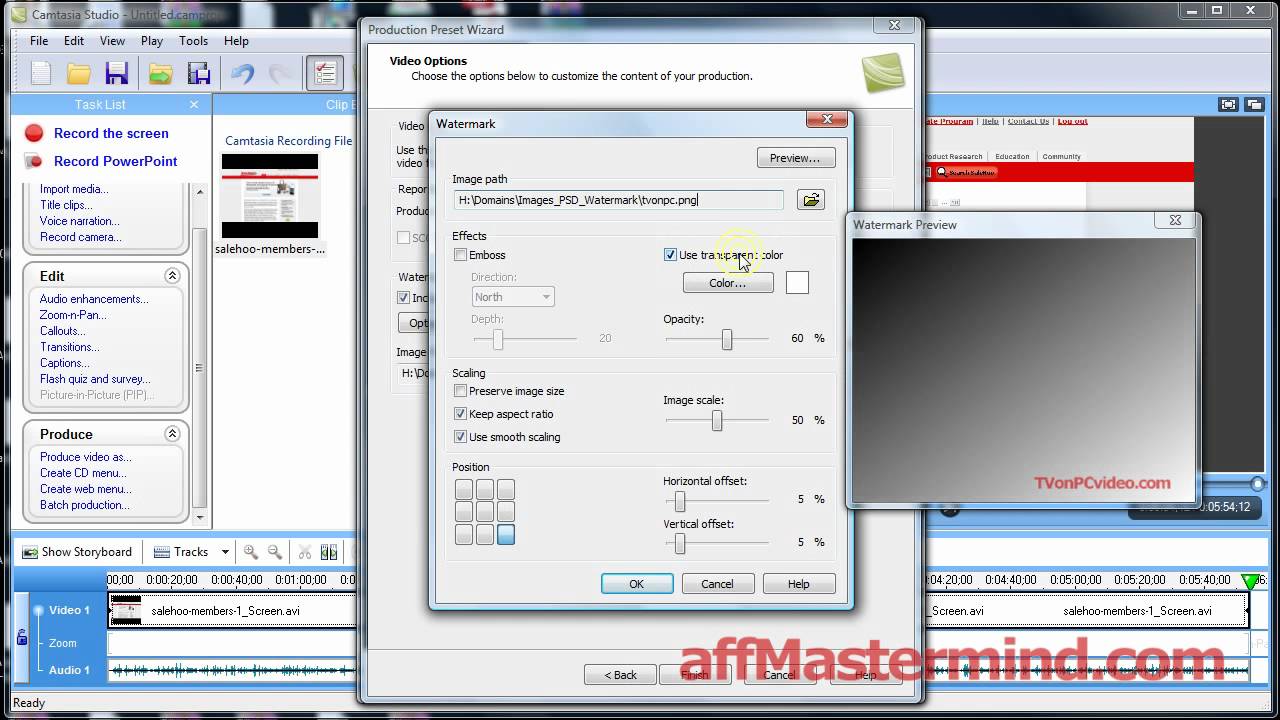The height and width of the screenshot is (720, 1280).
Task: Open the emboss Direction North dropdown
Action: click(513, 297)
